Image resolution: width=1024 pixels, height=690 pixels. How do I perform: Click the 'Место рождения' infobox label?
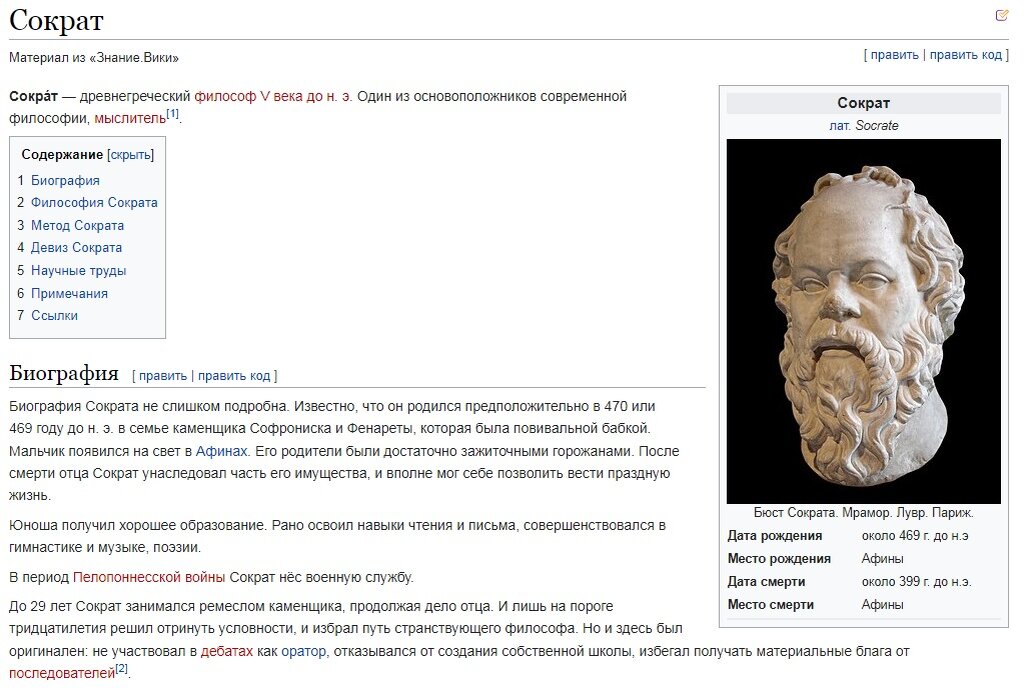point(779,558)
